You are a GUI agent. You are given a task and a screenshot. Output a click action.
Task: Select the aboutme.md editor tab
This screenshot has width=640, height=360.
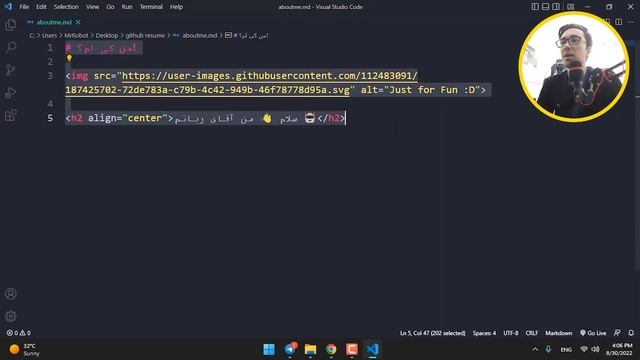coord(54,22)
